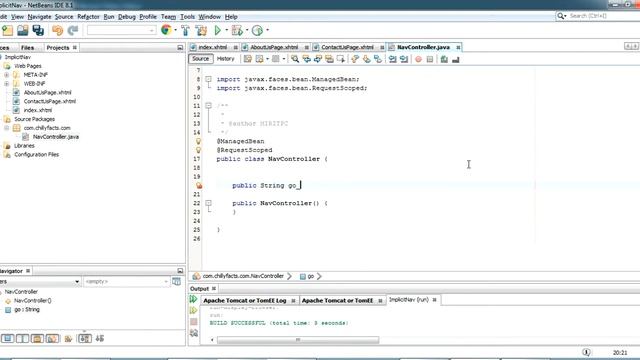640x360 pixels.
Task: Toggle Show Static Members filter in Navigator
Action: 22,338
